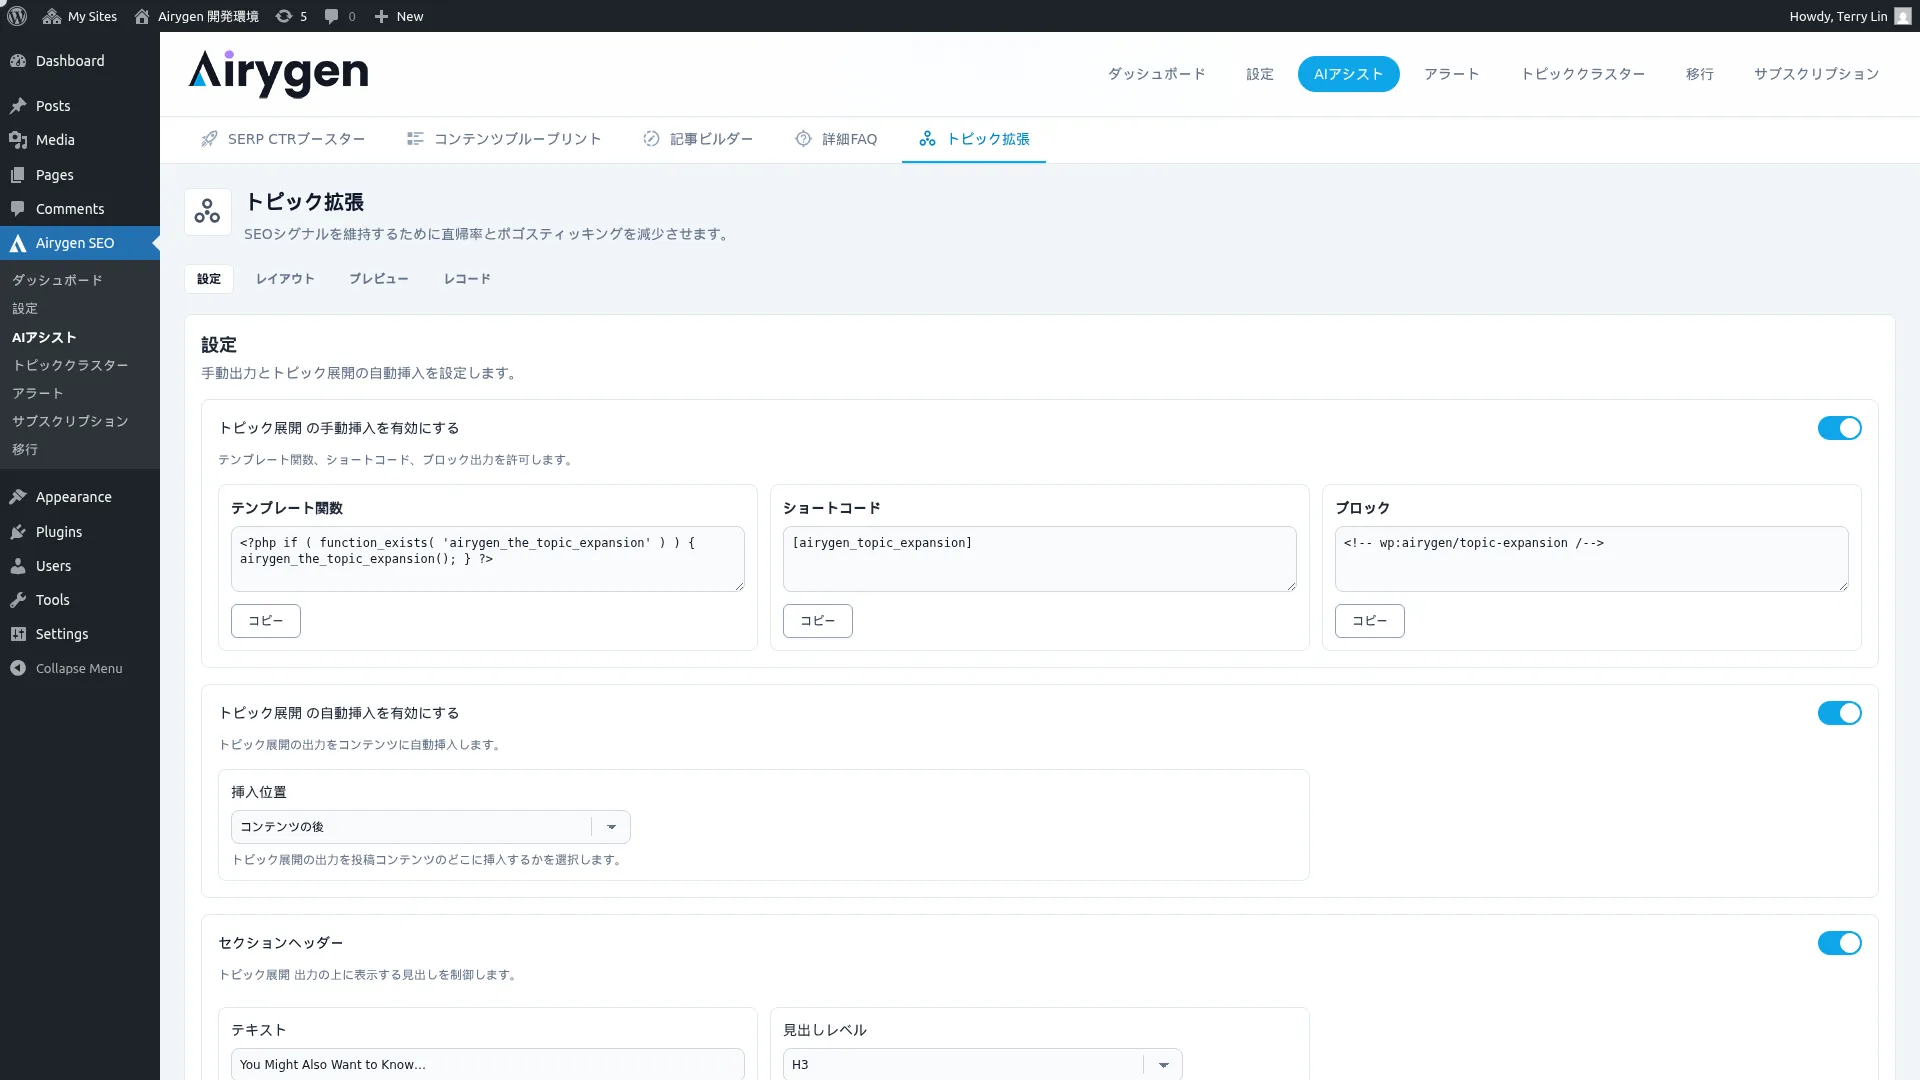Open ダッシュボード in the top navigation
Image resolution: width=1920 pixels, height=1080 pixels.
point(1156,74)
